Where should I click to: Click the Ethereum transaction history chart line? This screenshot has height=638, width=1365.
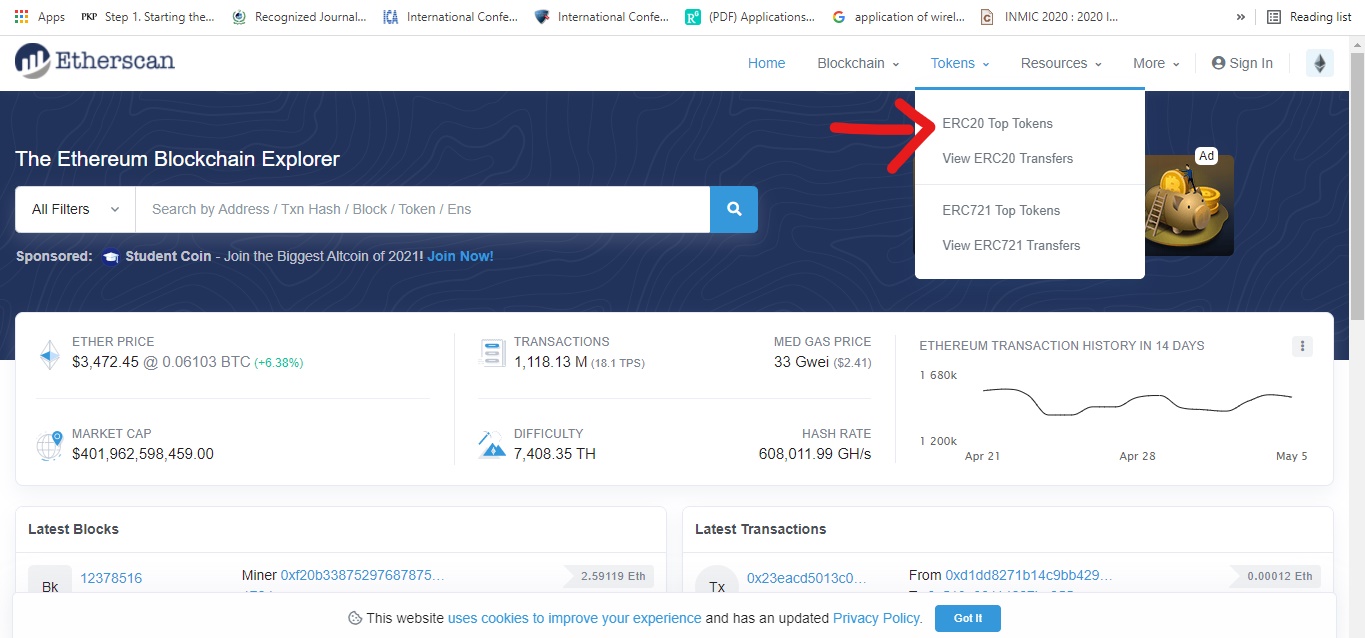point(1137,401)
